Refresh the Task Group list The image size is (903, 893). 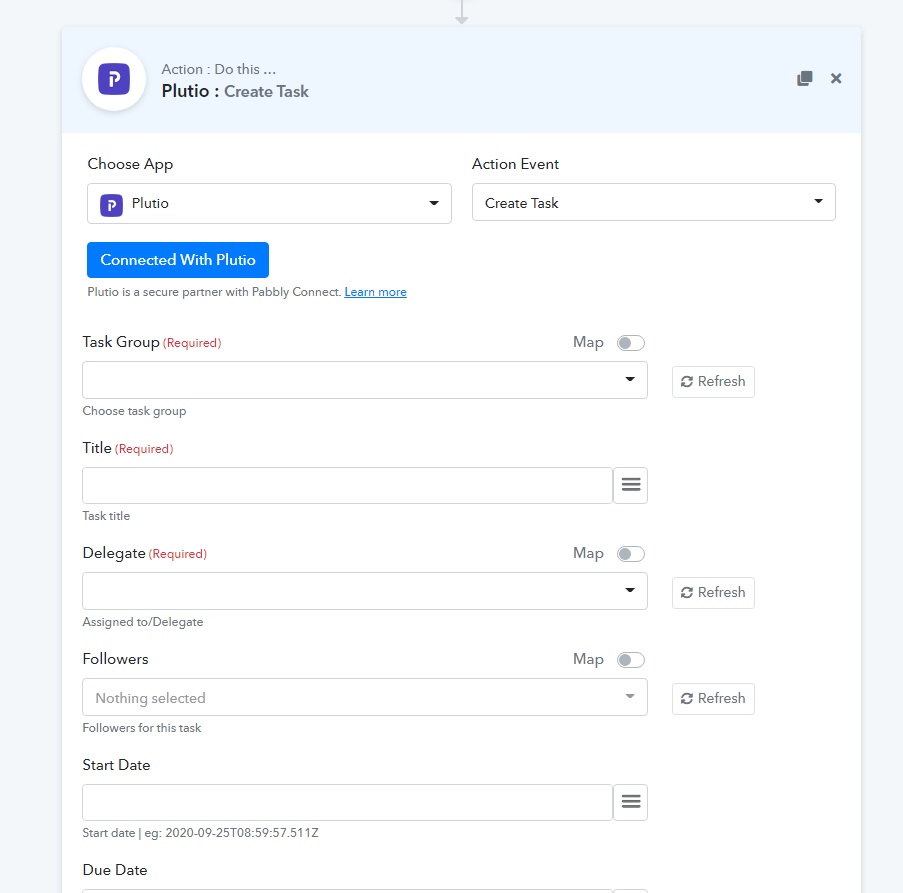713,382
